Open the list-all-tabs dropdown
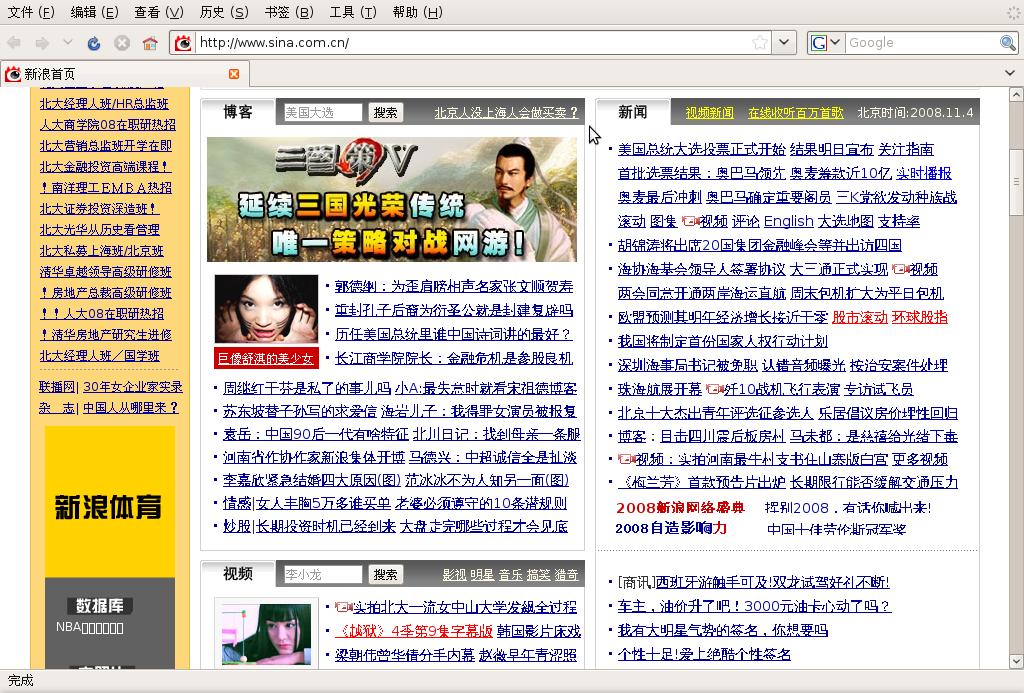1024x693 pixels. coord(1010,73)
